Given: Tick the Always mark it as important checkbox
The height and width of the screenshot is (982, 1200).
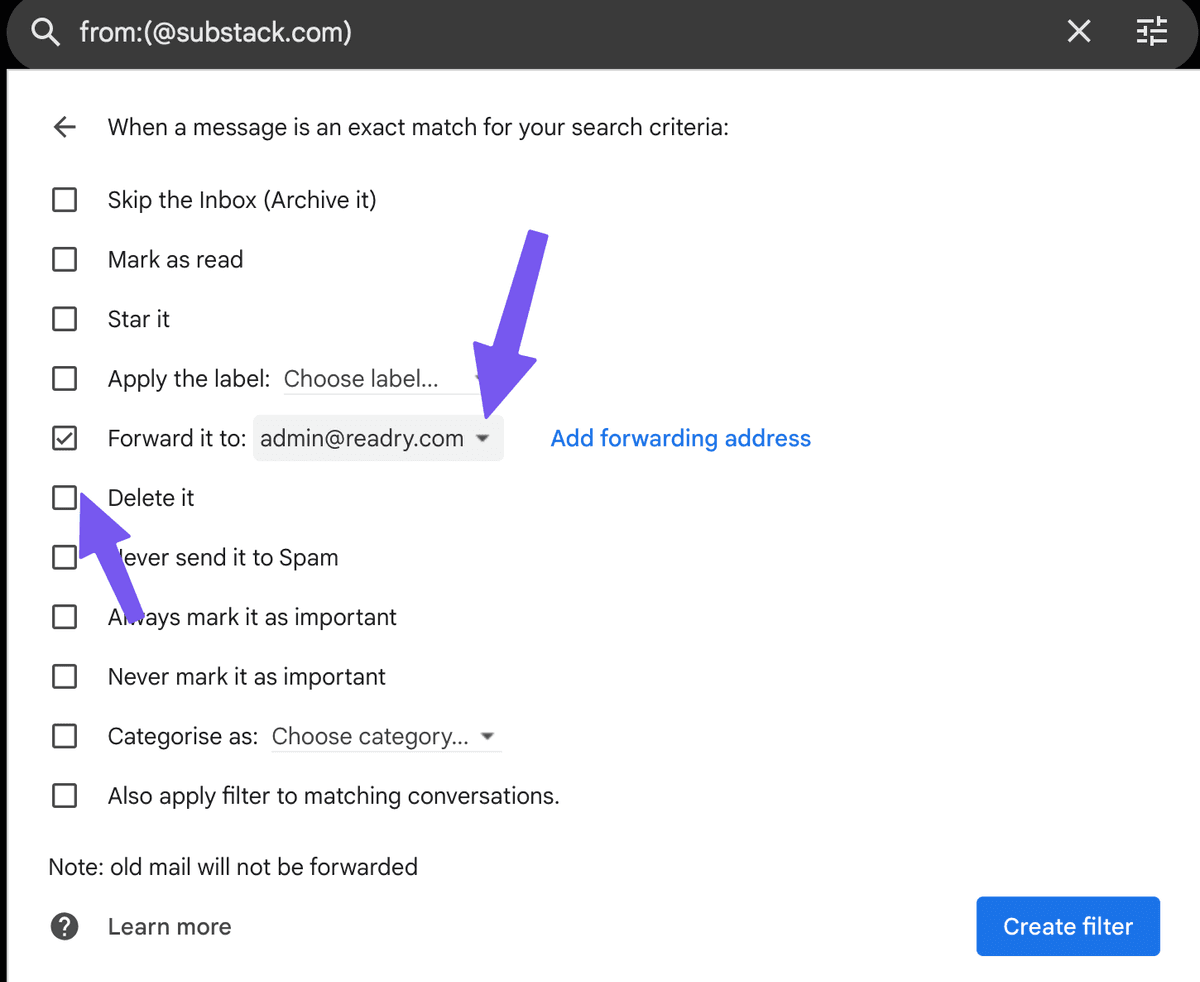Looking at the screenshot, I should click(64, 617).
